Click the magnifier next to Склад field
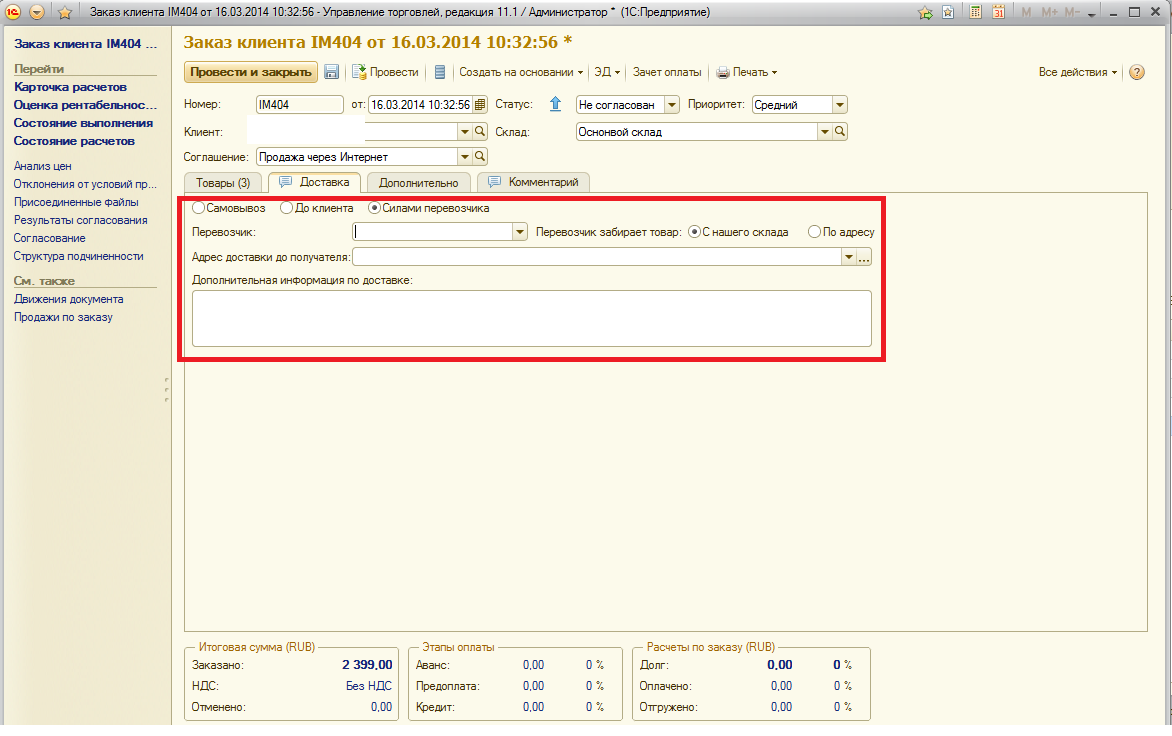 click(840, 132)
